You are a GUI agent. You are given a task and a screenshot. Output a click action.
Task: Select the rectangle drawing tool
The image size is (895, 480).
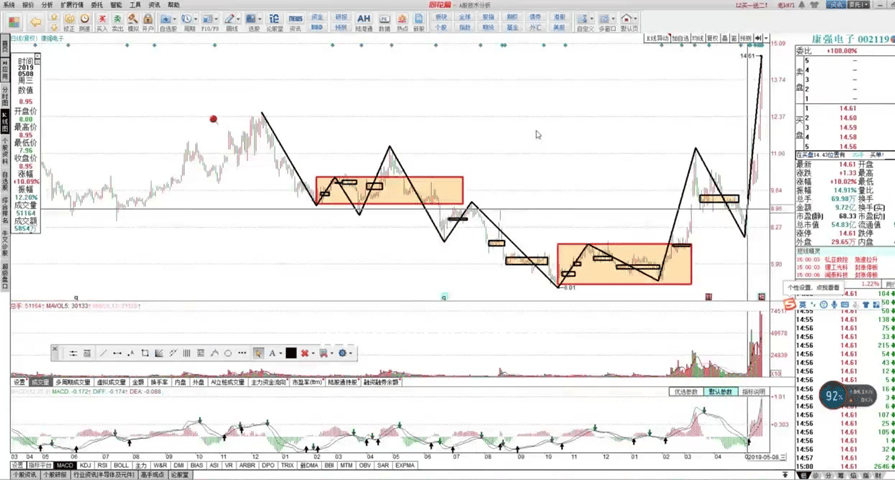[x=145, y=353]
